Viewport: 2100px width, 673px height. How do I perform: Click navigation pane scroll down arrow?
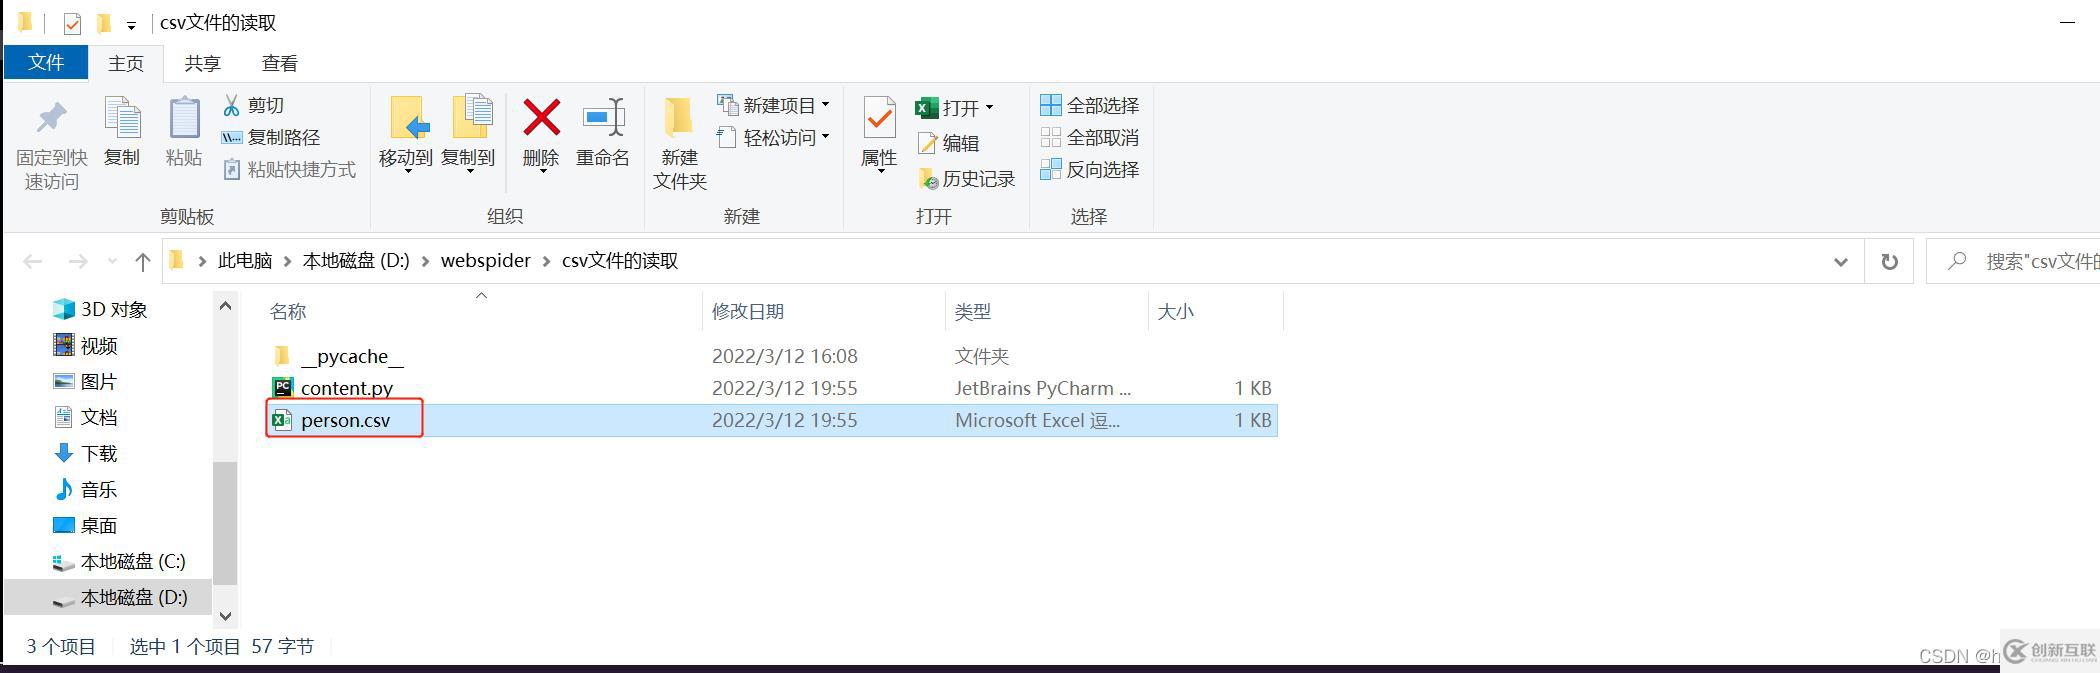tap(225, 616)
